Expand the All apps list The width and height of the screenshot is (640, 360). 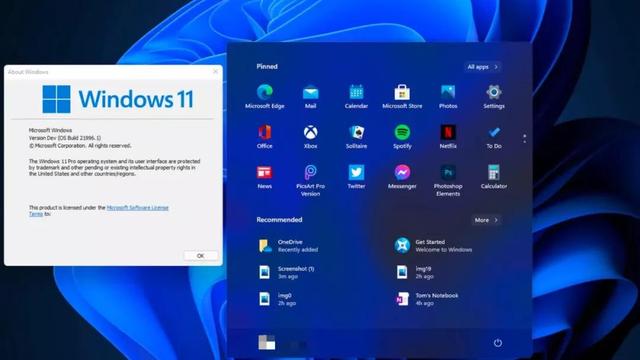coord(482,67)
